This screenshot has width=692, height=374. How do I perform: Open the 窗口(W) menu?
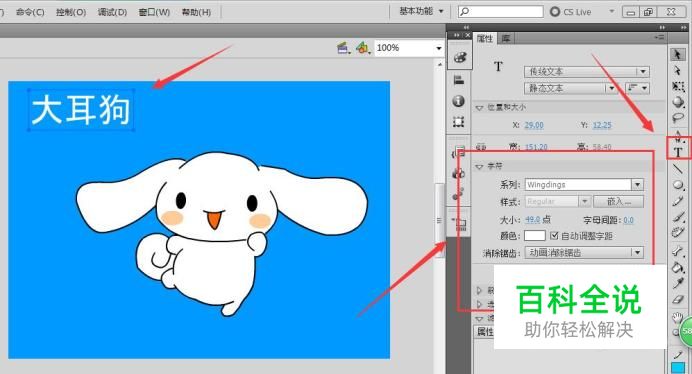(x=154, y=12)
